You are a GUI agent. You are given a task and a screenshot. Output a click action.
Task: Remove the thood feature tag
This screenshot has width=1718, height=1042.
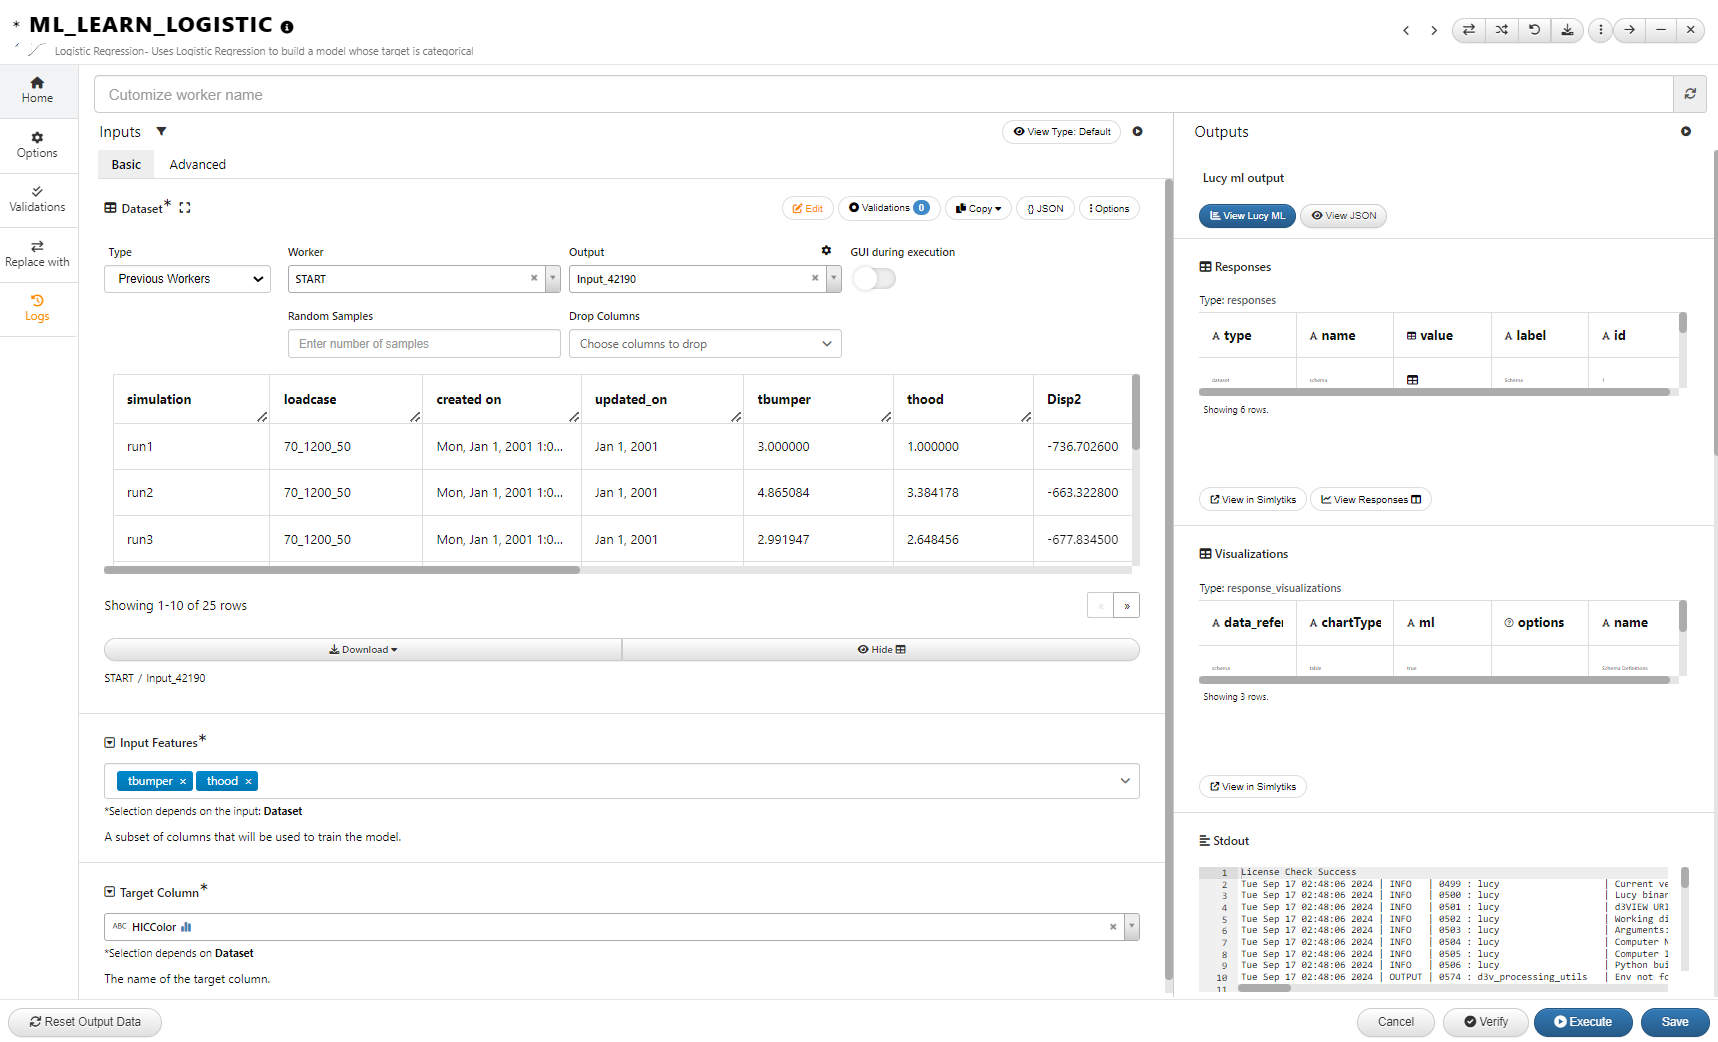[x=248, y=782]
